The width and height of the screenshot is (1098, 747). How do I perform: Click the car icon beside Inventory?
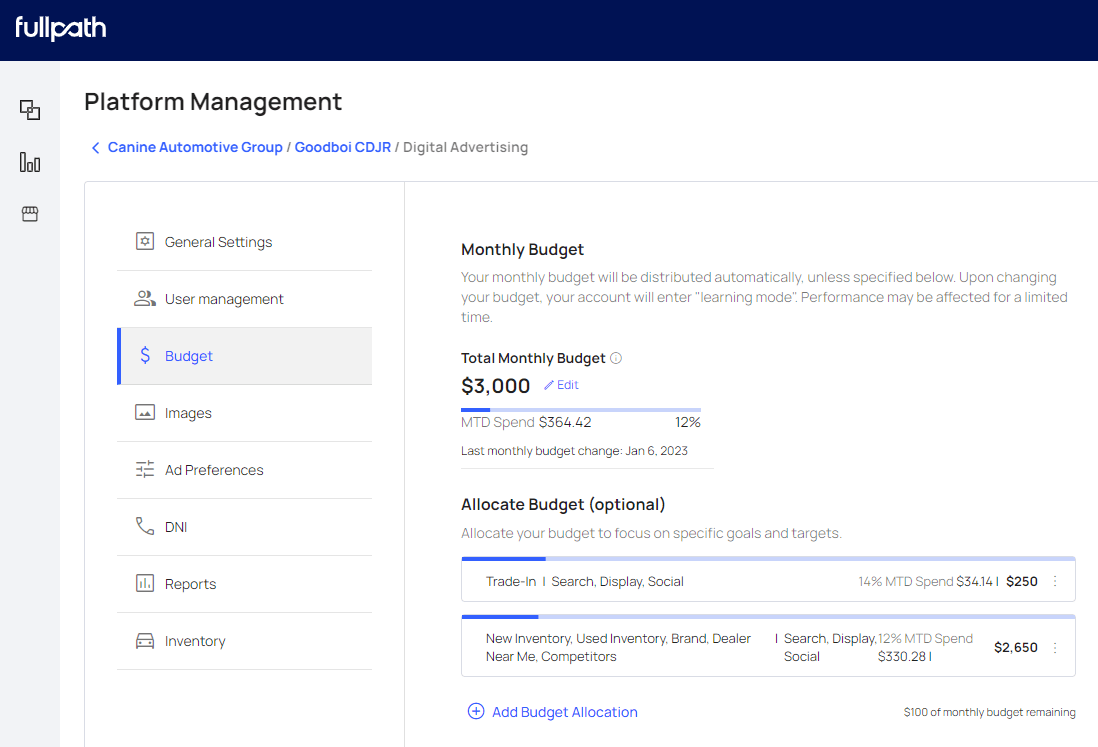point(146,640)
